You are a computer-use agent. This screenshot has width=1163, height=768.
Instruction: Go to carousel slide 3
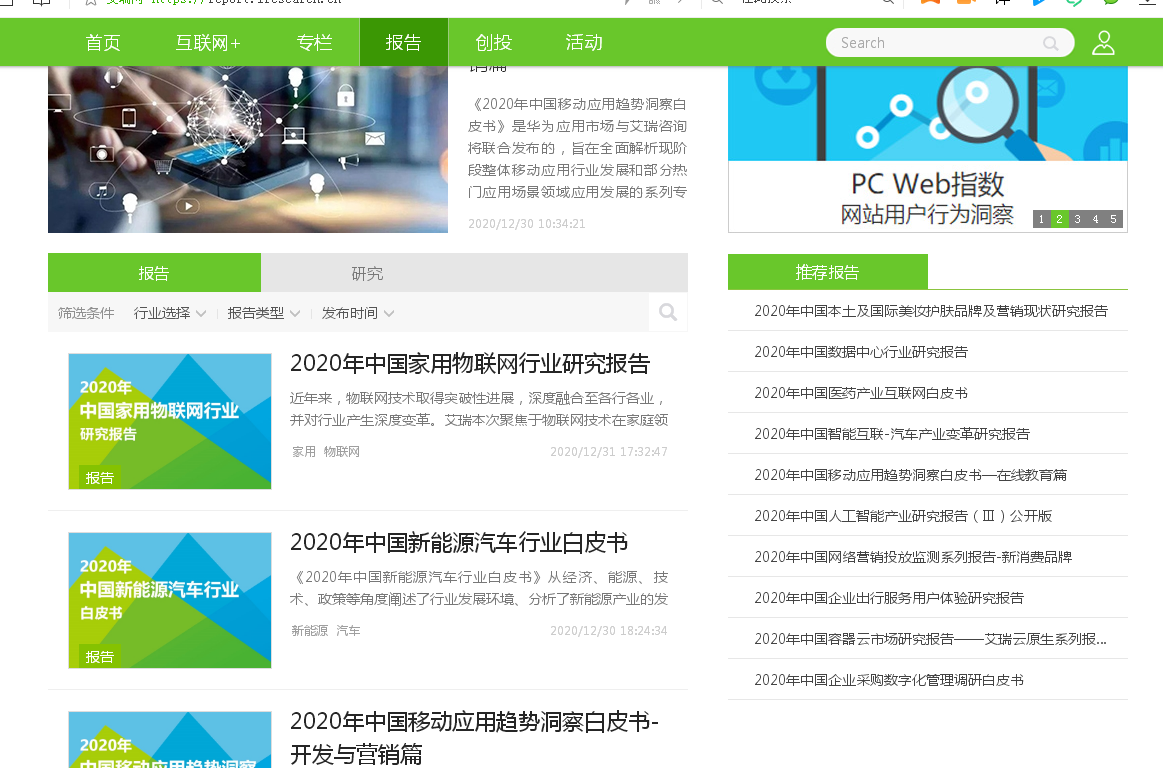tap(1077, 219)
